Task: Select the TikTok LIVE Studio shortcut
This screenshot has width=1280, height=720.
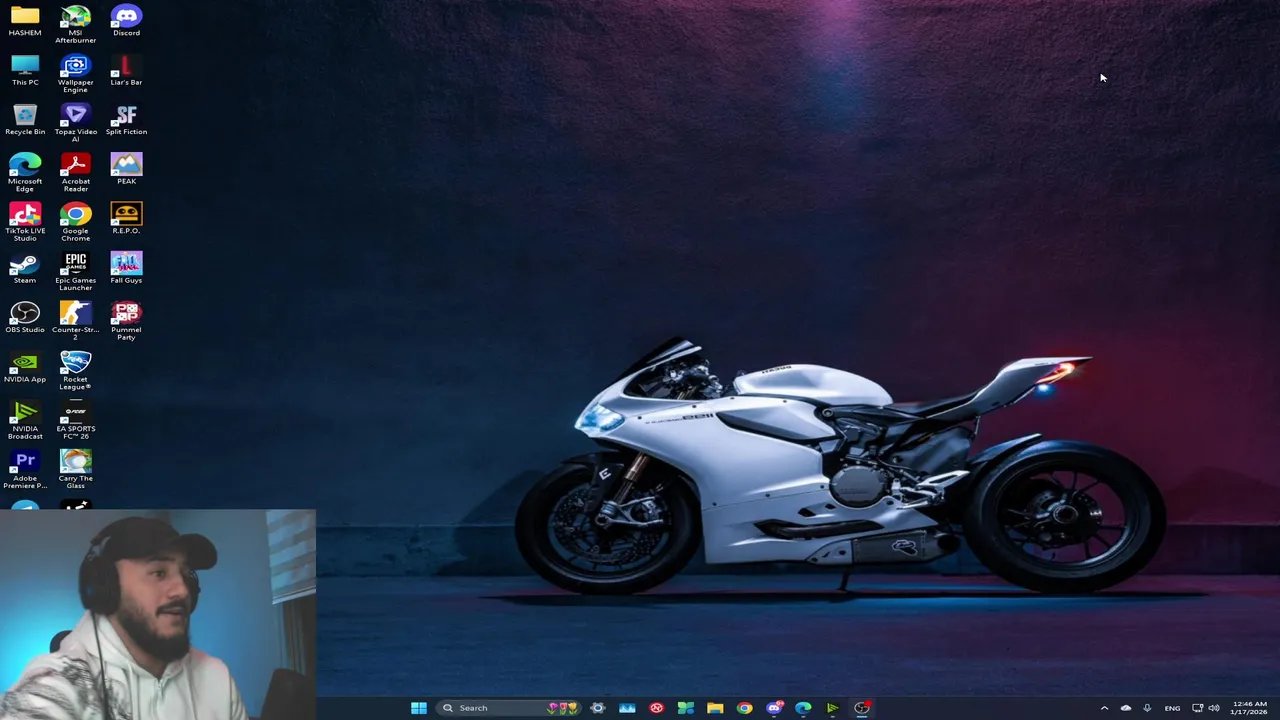Action: [25, 222]
